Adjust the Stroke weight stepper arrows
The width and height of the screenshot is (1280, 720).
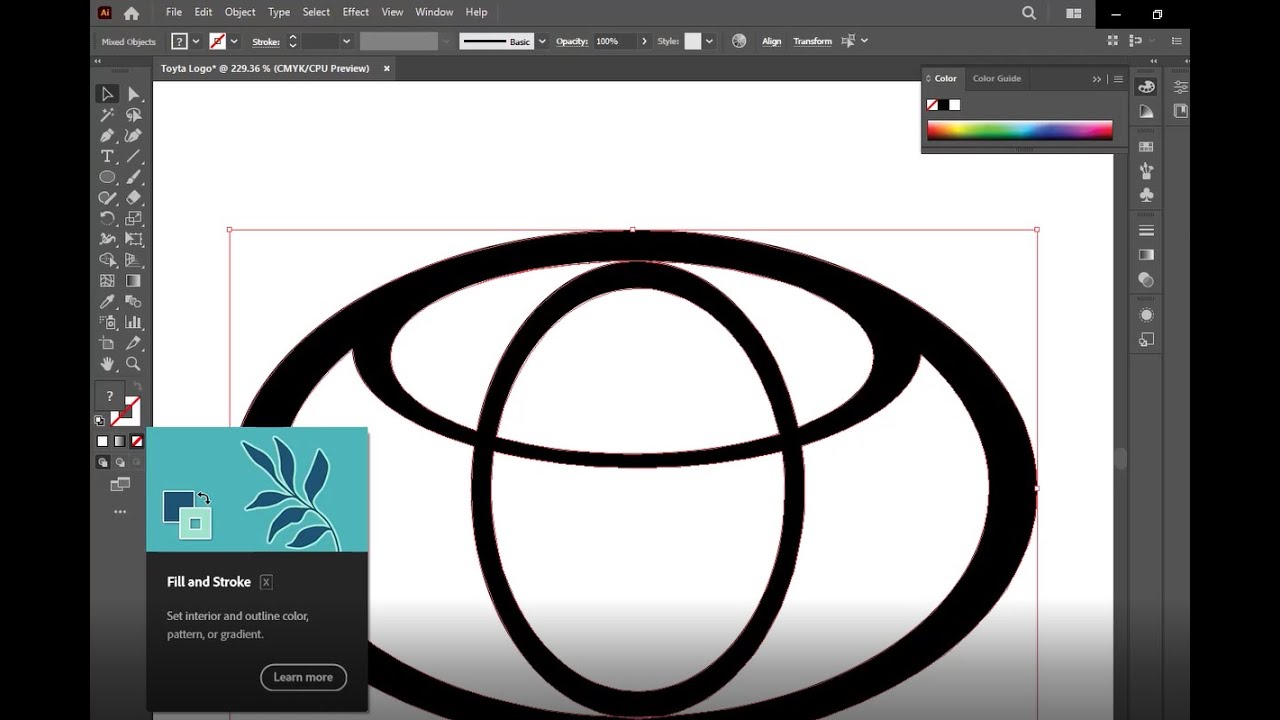tap(293, 41)
